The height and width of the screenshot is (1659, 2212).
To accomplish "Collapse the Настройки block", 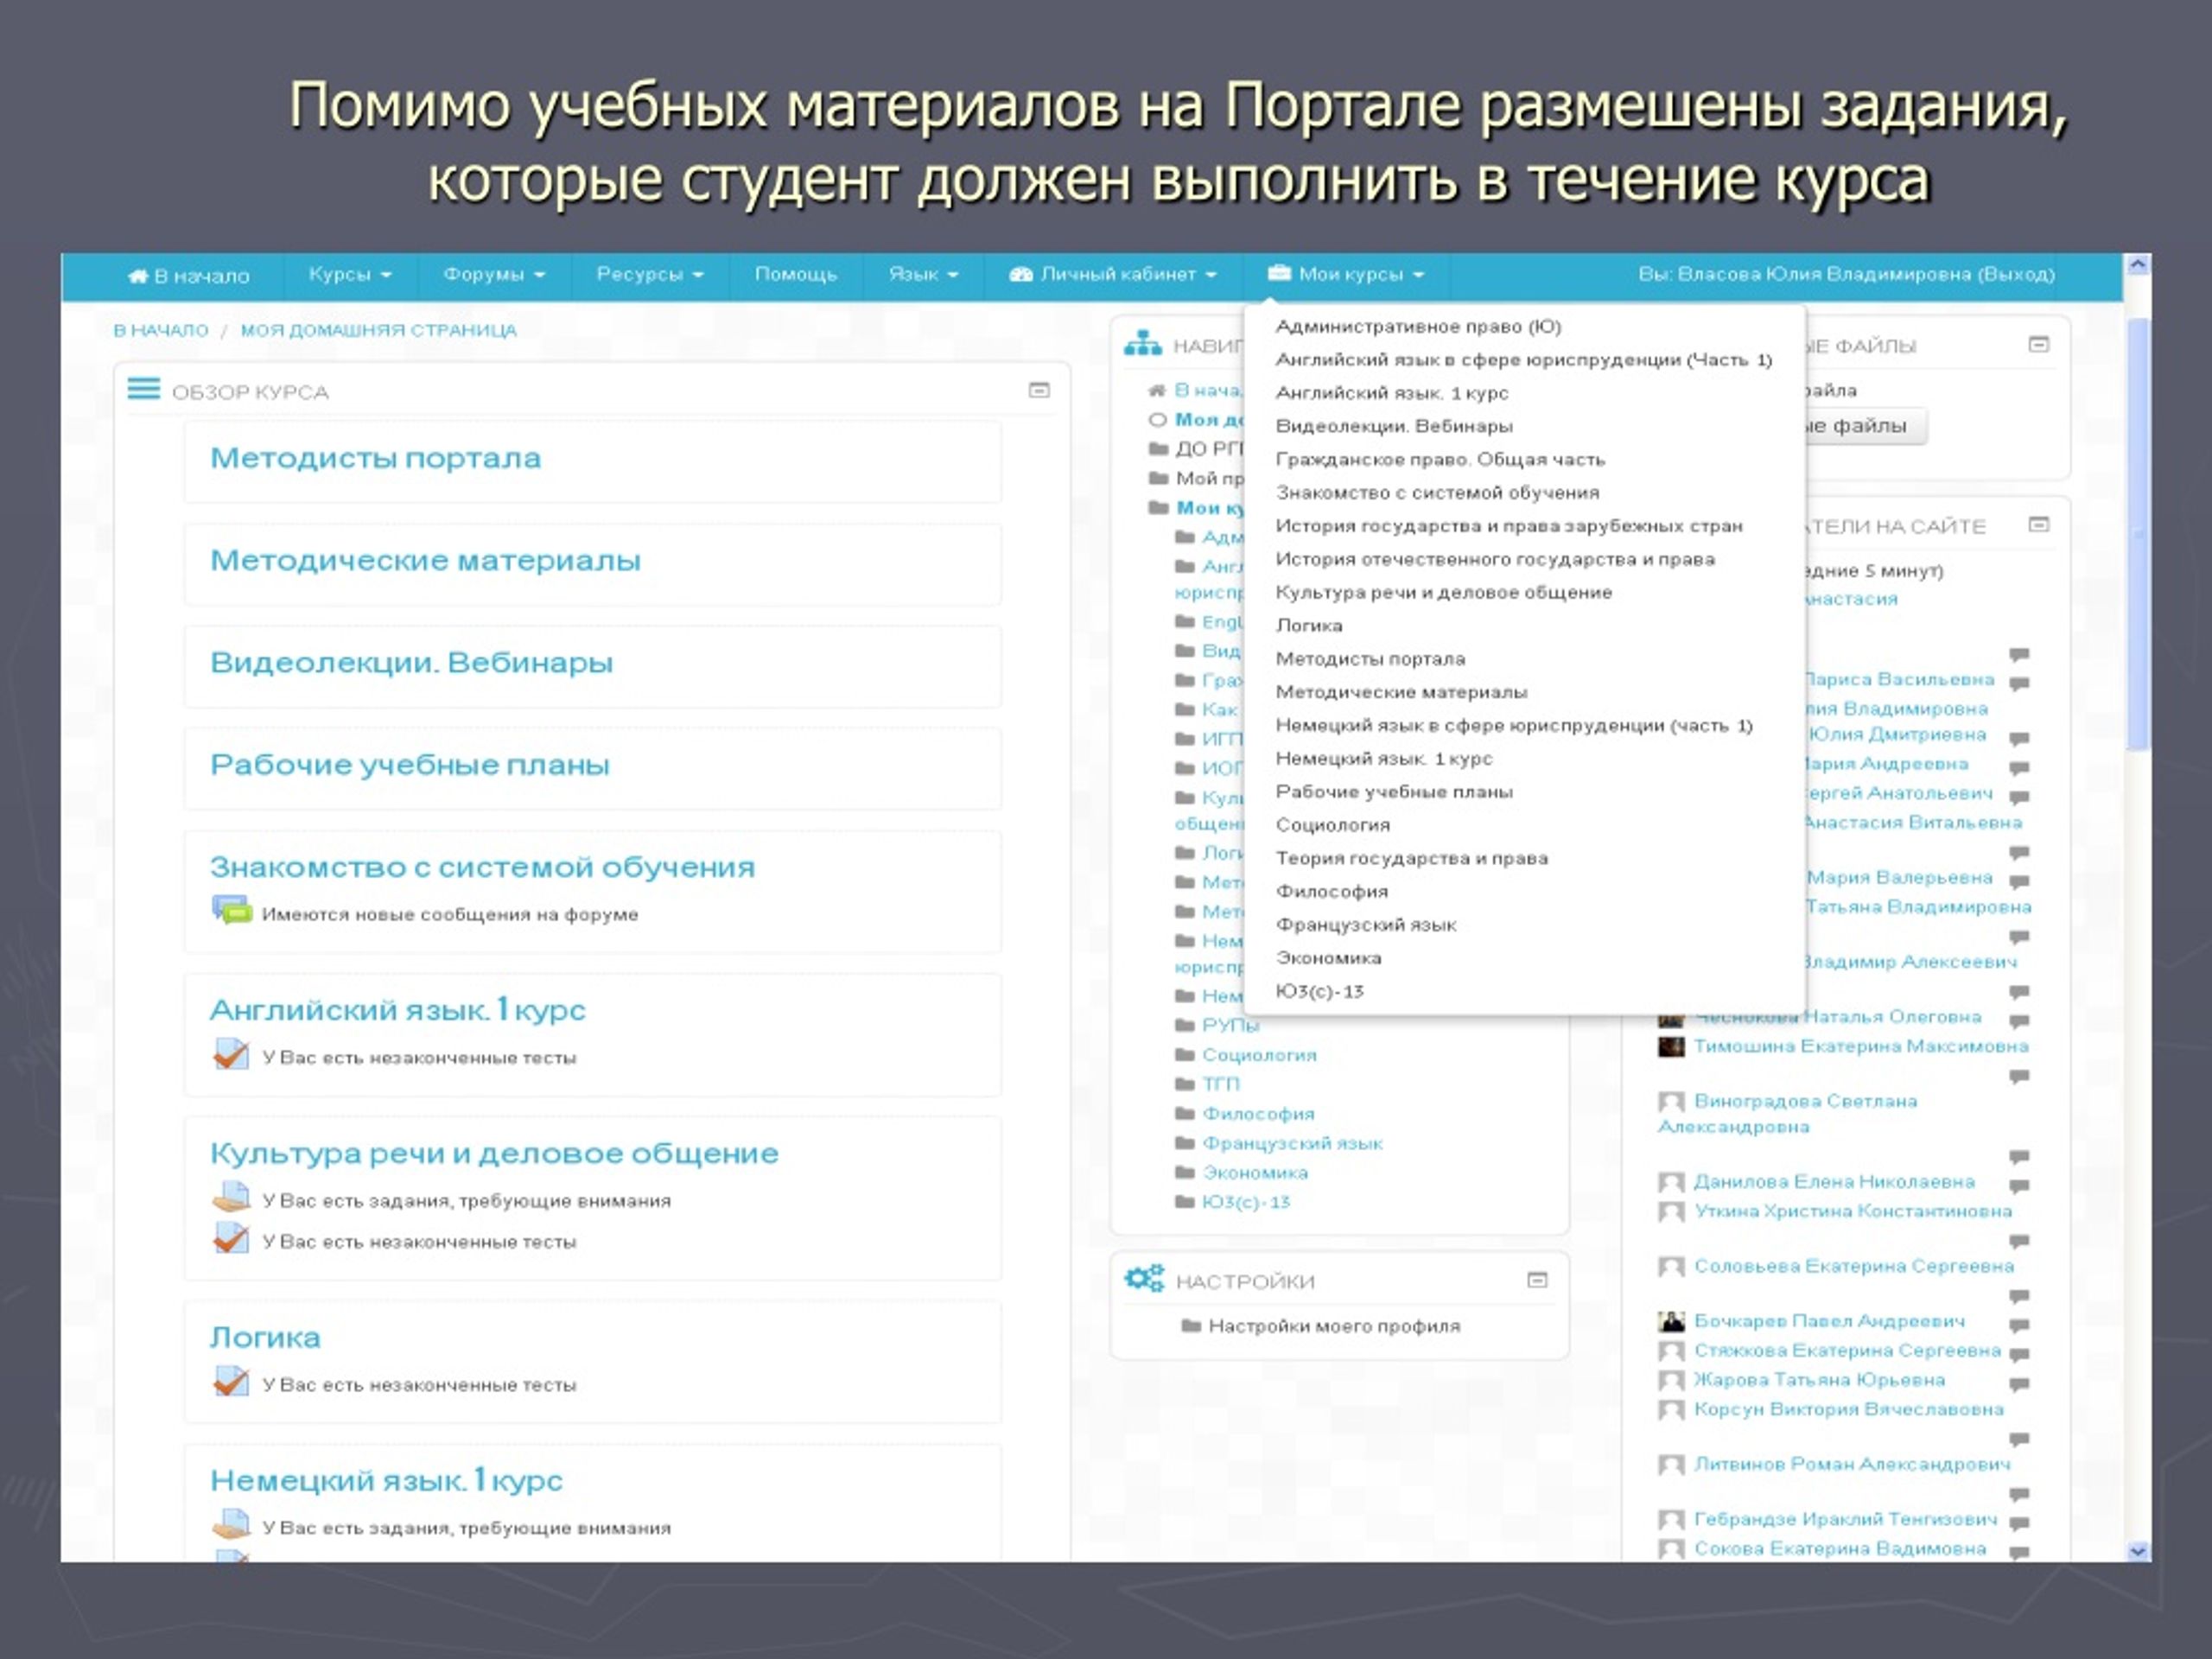I will pyautogui.click(x=1538, y=1280).
